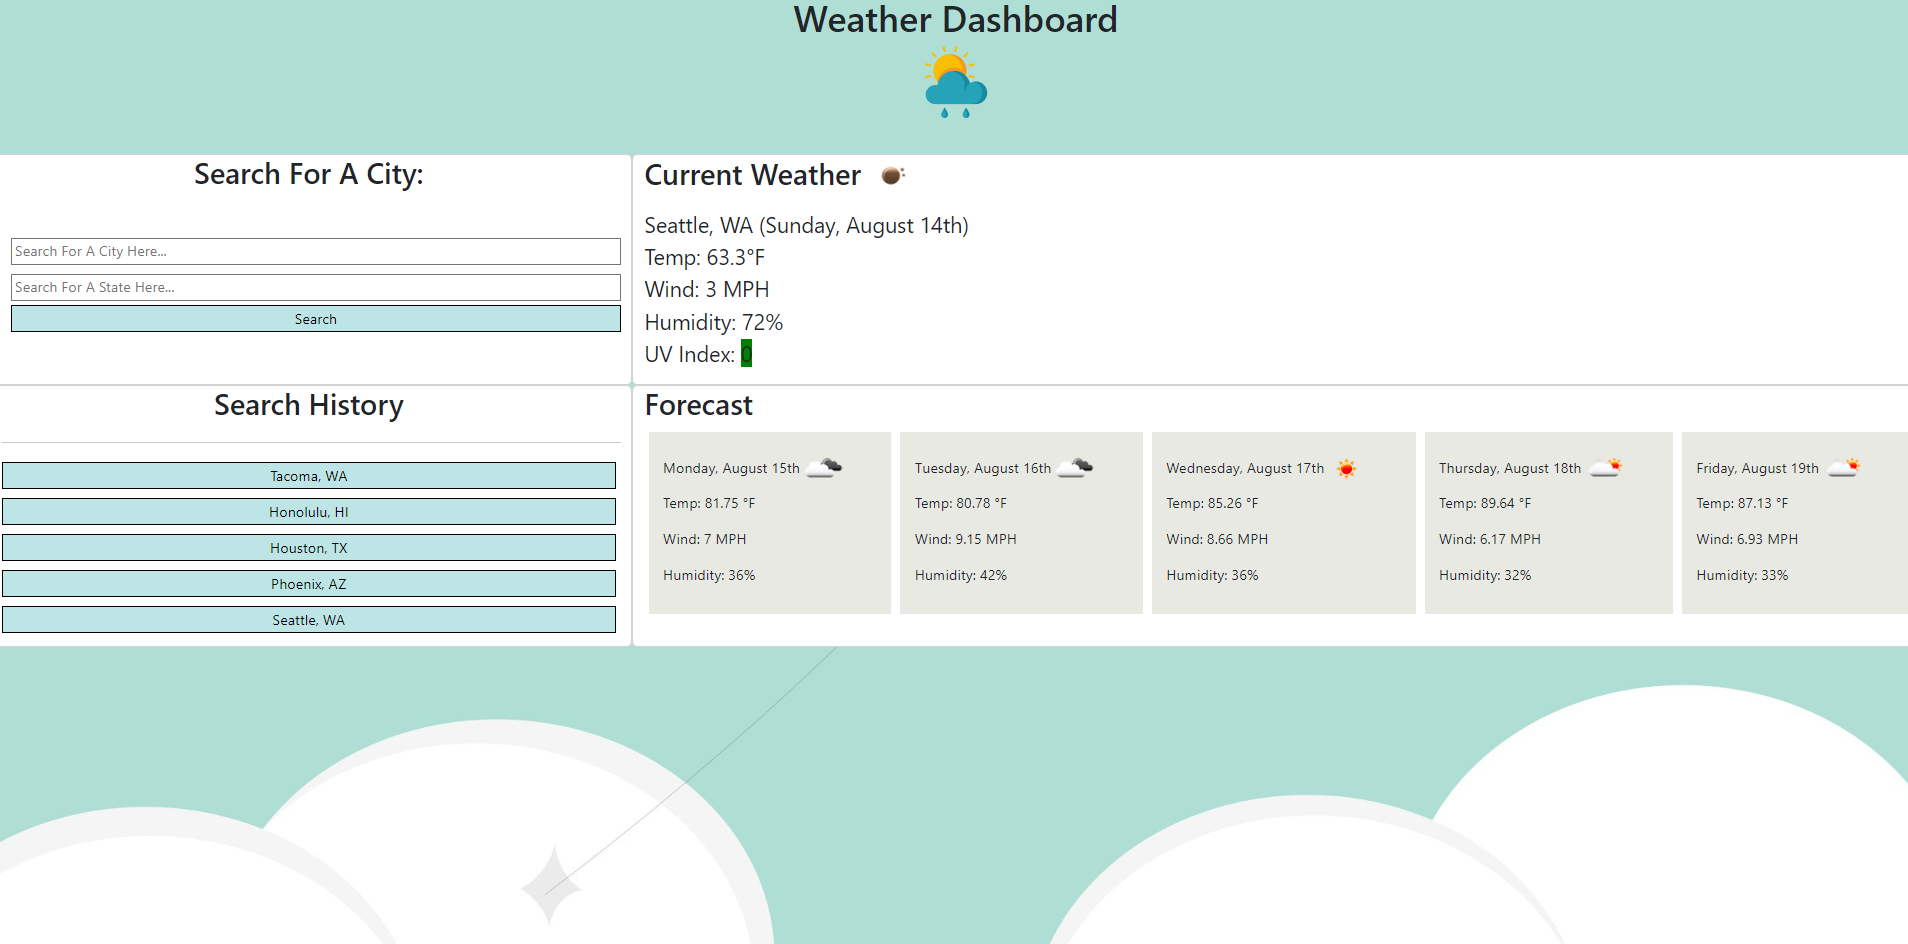The height and width of the screenshot is (944, 1908).
Task: Click the Seattle, WA current date heading
Action: (806, 226)
